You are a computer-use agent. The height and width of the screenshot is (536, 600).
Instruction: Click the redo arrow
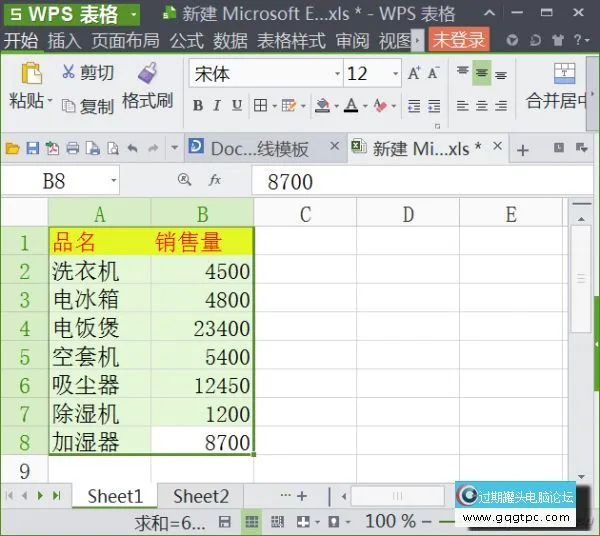point(153,148)
